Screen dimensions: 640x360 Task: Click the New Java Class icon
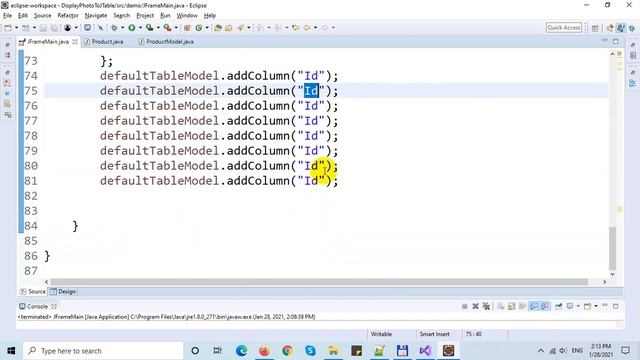(199, 28)
